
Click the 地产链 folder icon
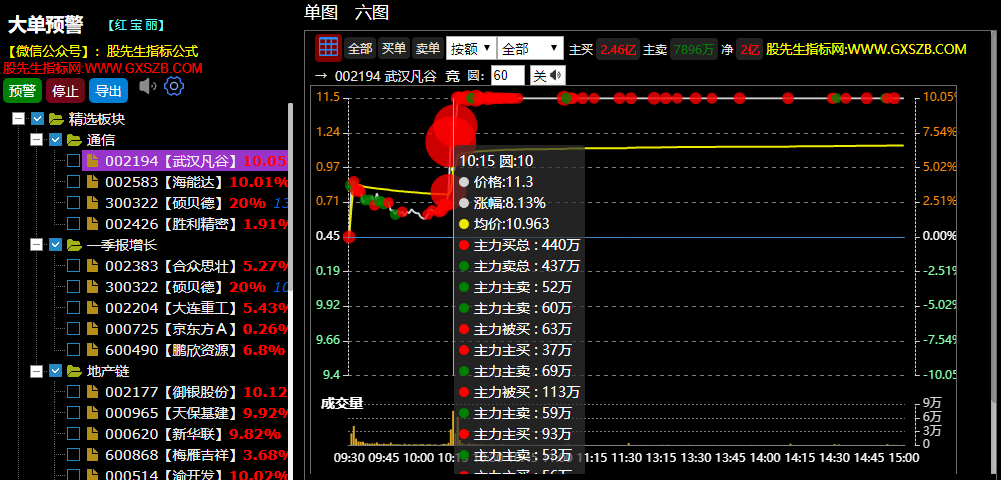pos(74,370)
